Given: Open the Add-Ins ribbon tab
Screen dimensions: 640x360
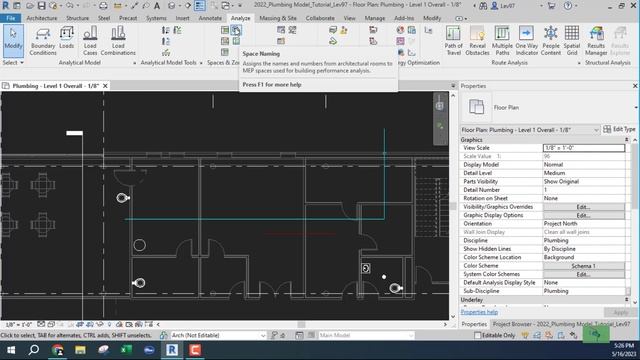Looking at the screenshot, I should tap(404, 18).
